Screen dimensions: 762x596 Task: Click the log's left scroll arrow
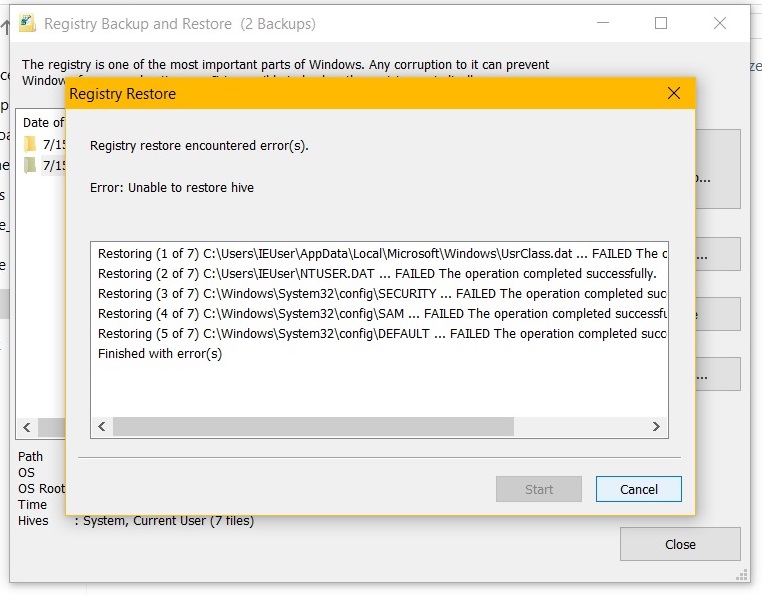click(101, 427)
